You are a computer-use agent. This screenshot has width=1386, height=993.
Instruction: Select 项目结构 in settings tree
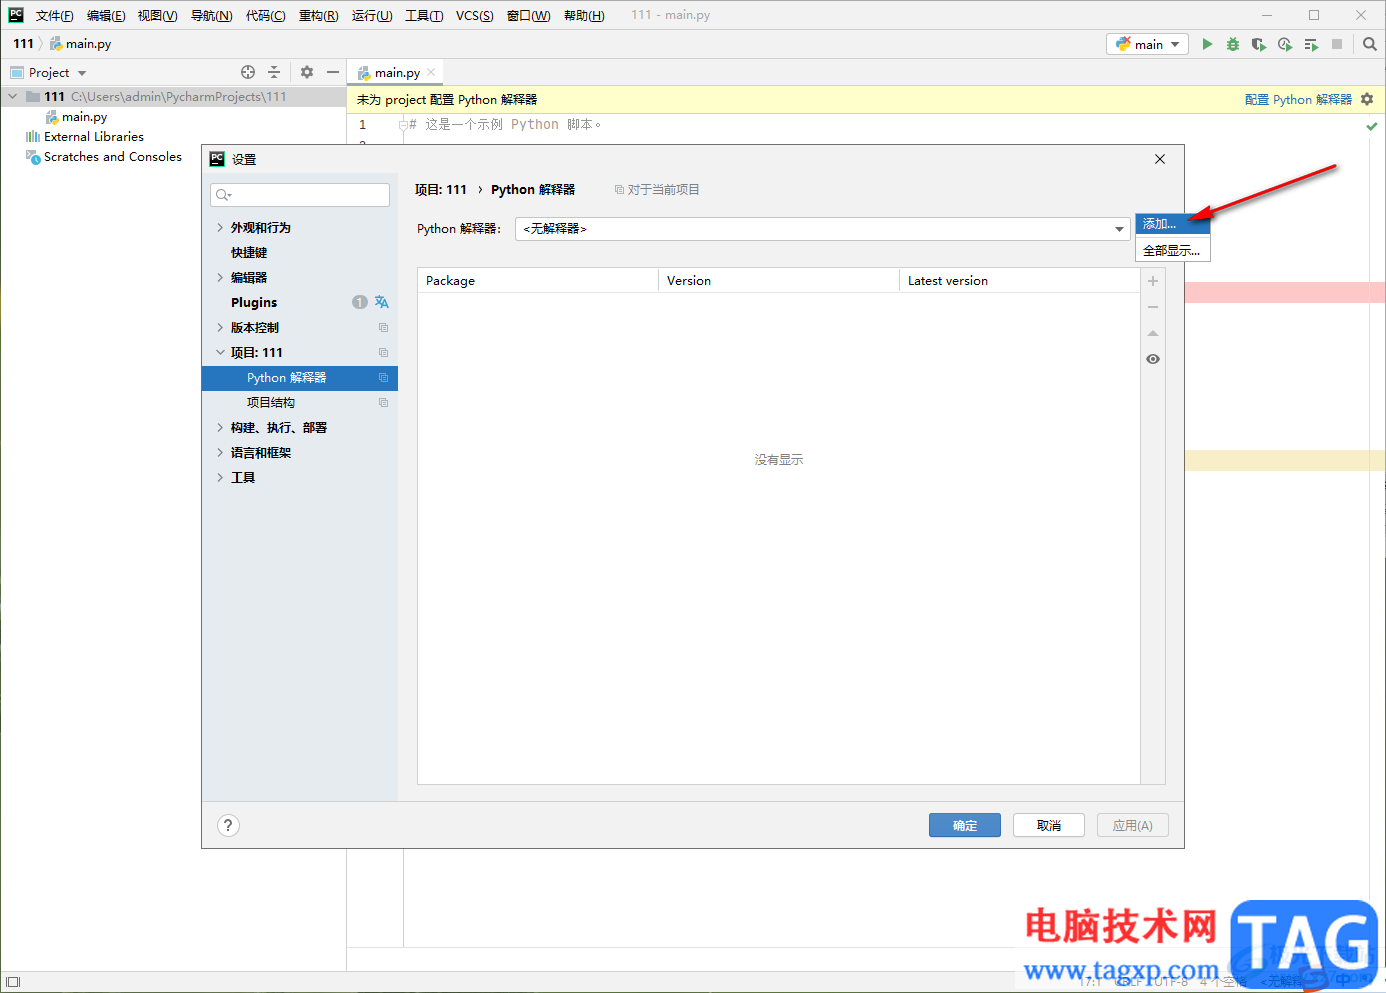[x=271, y=403]
